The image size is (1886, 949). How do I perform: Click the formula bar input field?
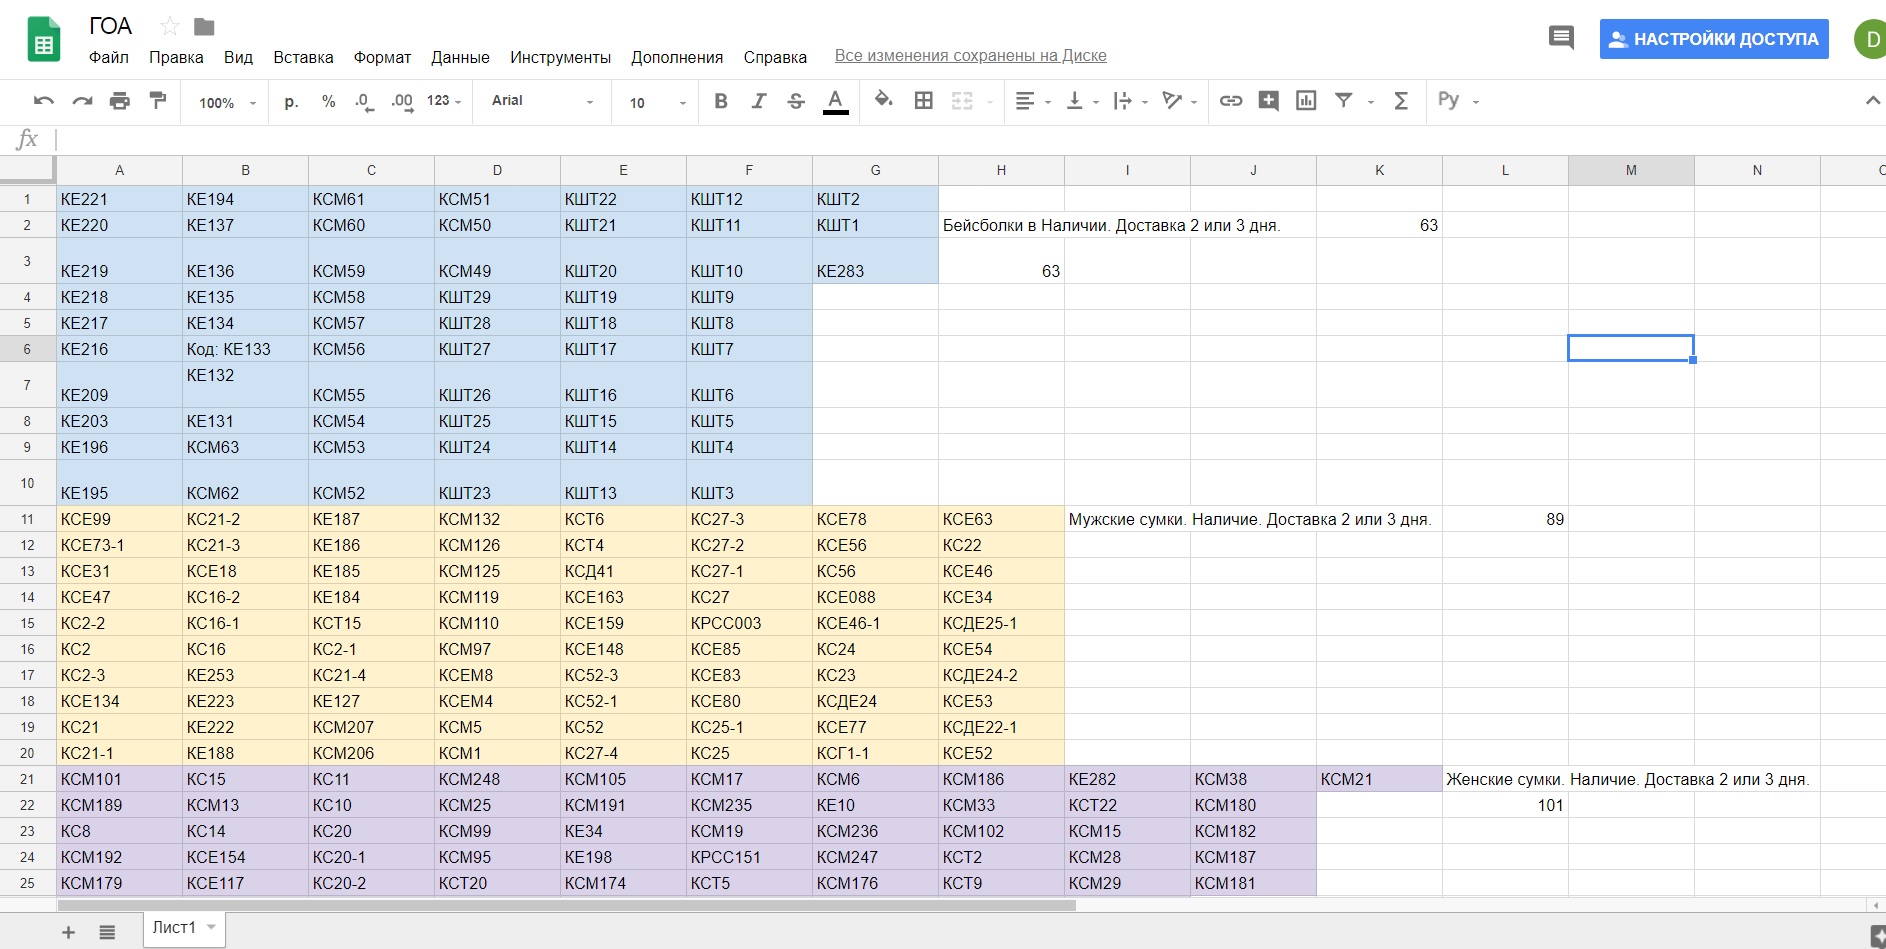pyautogui.click(x=968, y=140)
